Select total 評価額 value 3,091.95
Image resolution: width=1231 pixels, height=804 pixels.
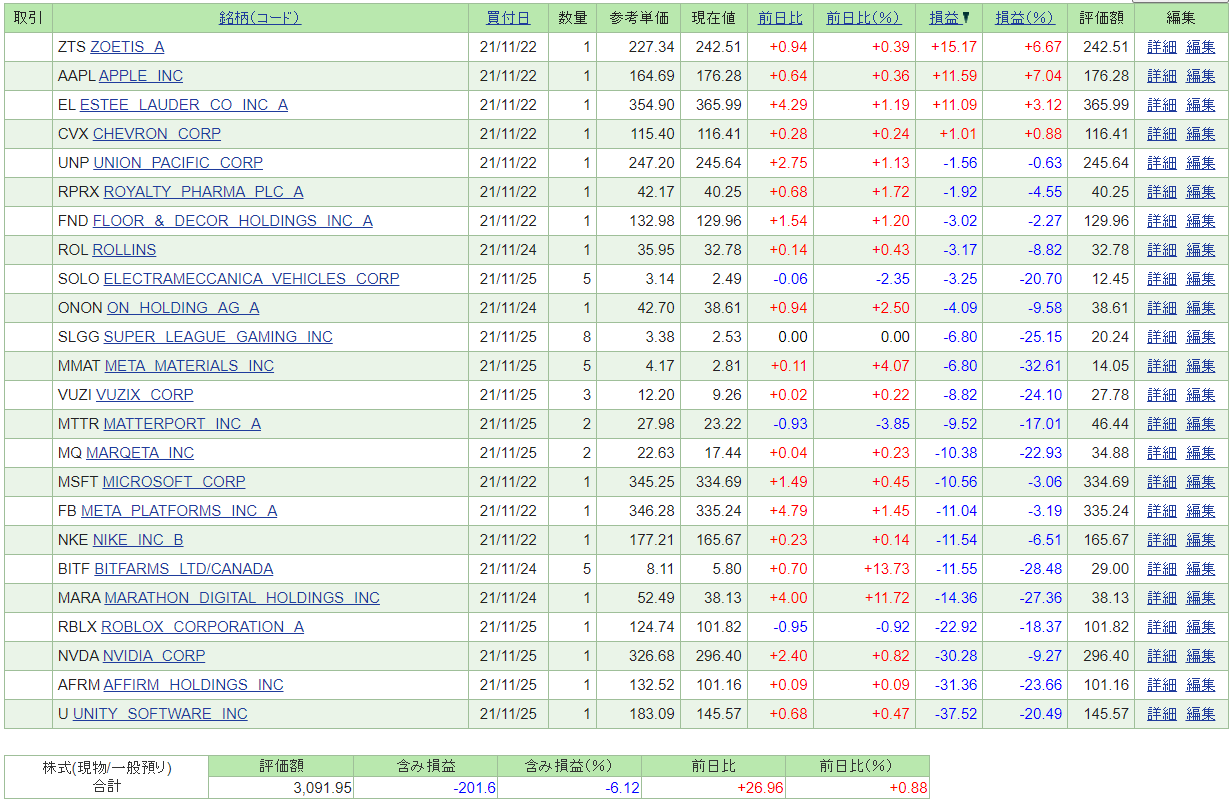tap(322, 788)
